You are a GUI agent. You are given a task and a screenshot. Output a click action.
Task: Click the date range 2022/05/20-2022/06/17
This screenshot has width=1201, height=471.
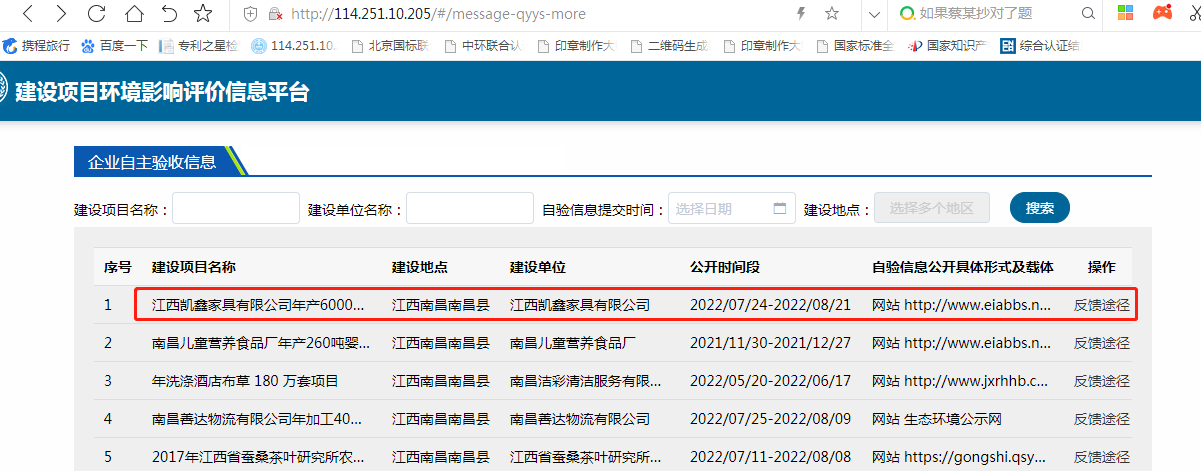770,381
